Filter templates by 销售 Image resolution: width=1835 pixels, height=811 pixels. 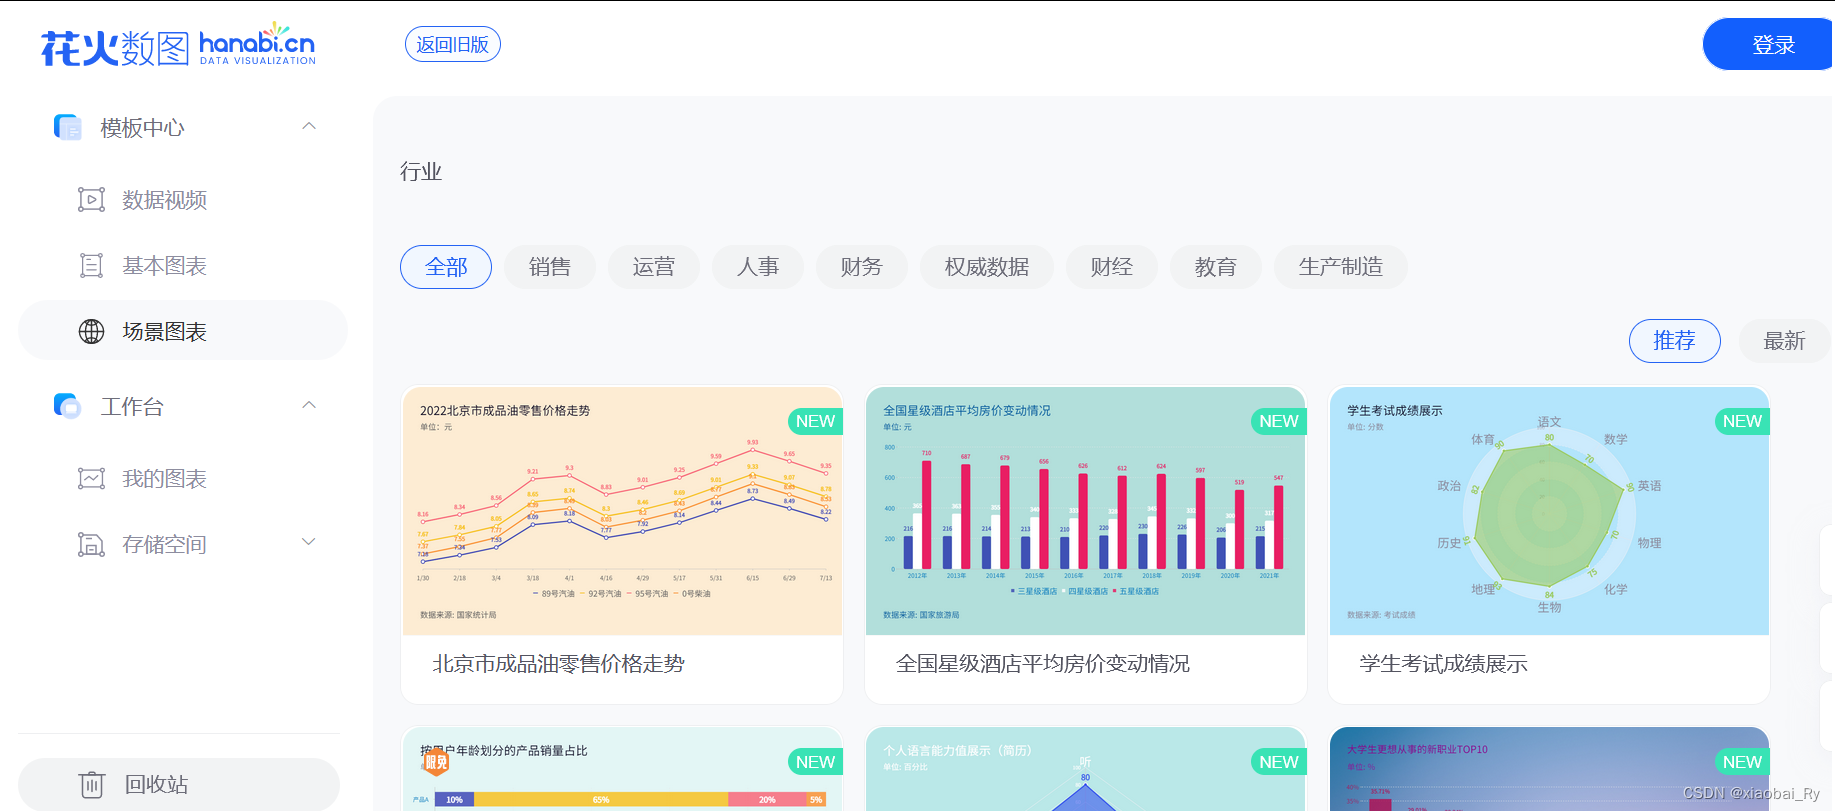tap(550, 267)
